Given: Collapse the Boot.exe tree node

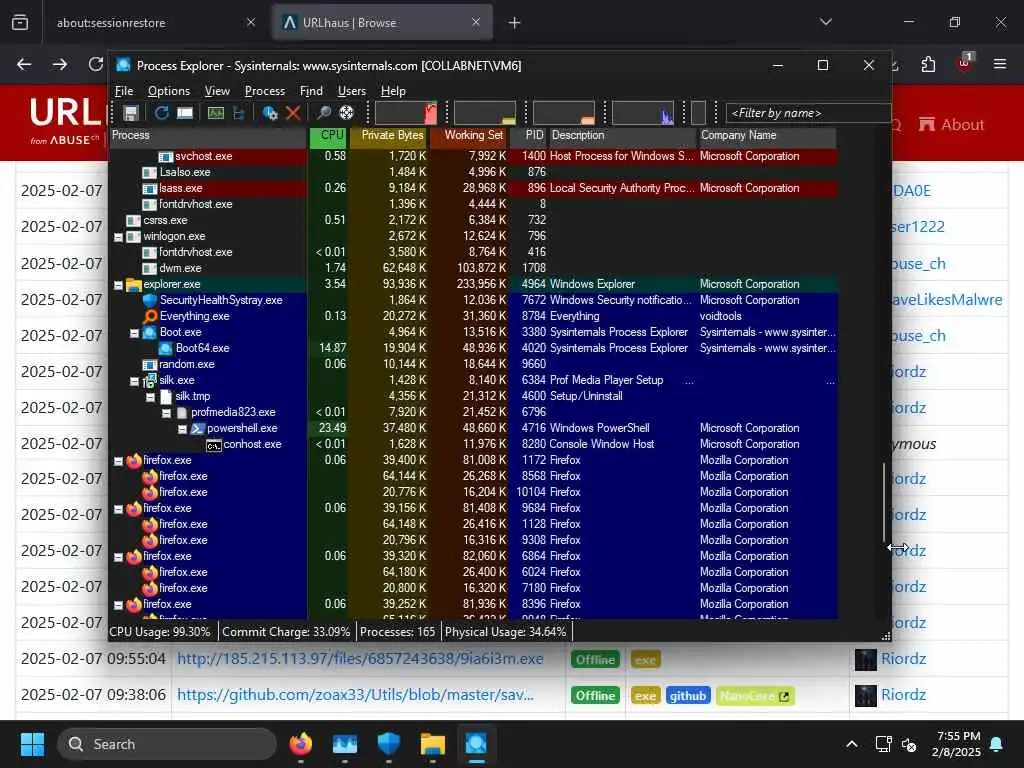Looking at the screenshot, I should tap(135, 333).
